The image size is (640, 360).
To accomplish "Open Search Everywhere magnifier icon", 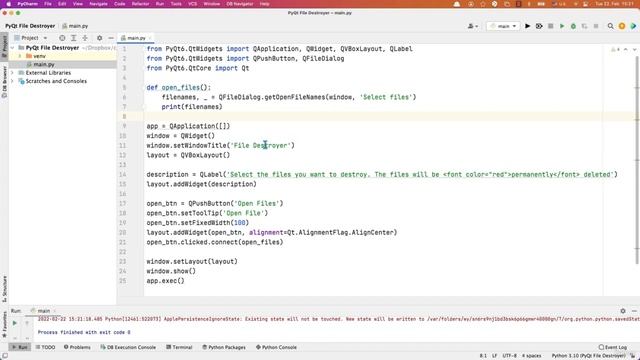I will click(610, 26).
